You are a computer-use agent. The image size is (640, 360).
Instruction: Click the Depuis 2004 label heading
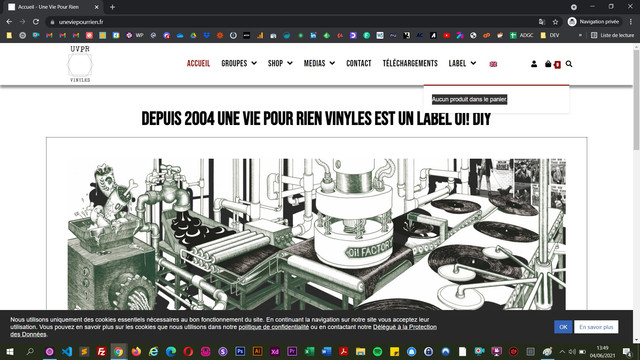pos(316,119)
